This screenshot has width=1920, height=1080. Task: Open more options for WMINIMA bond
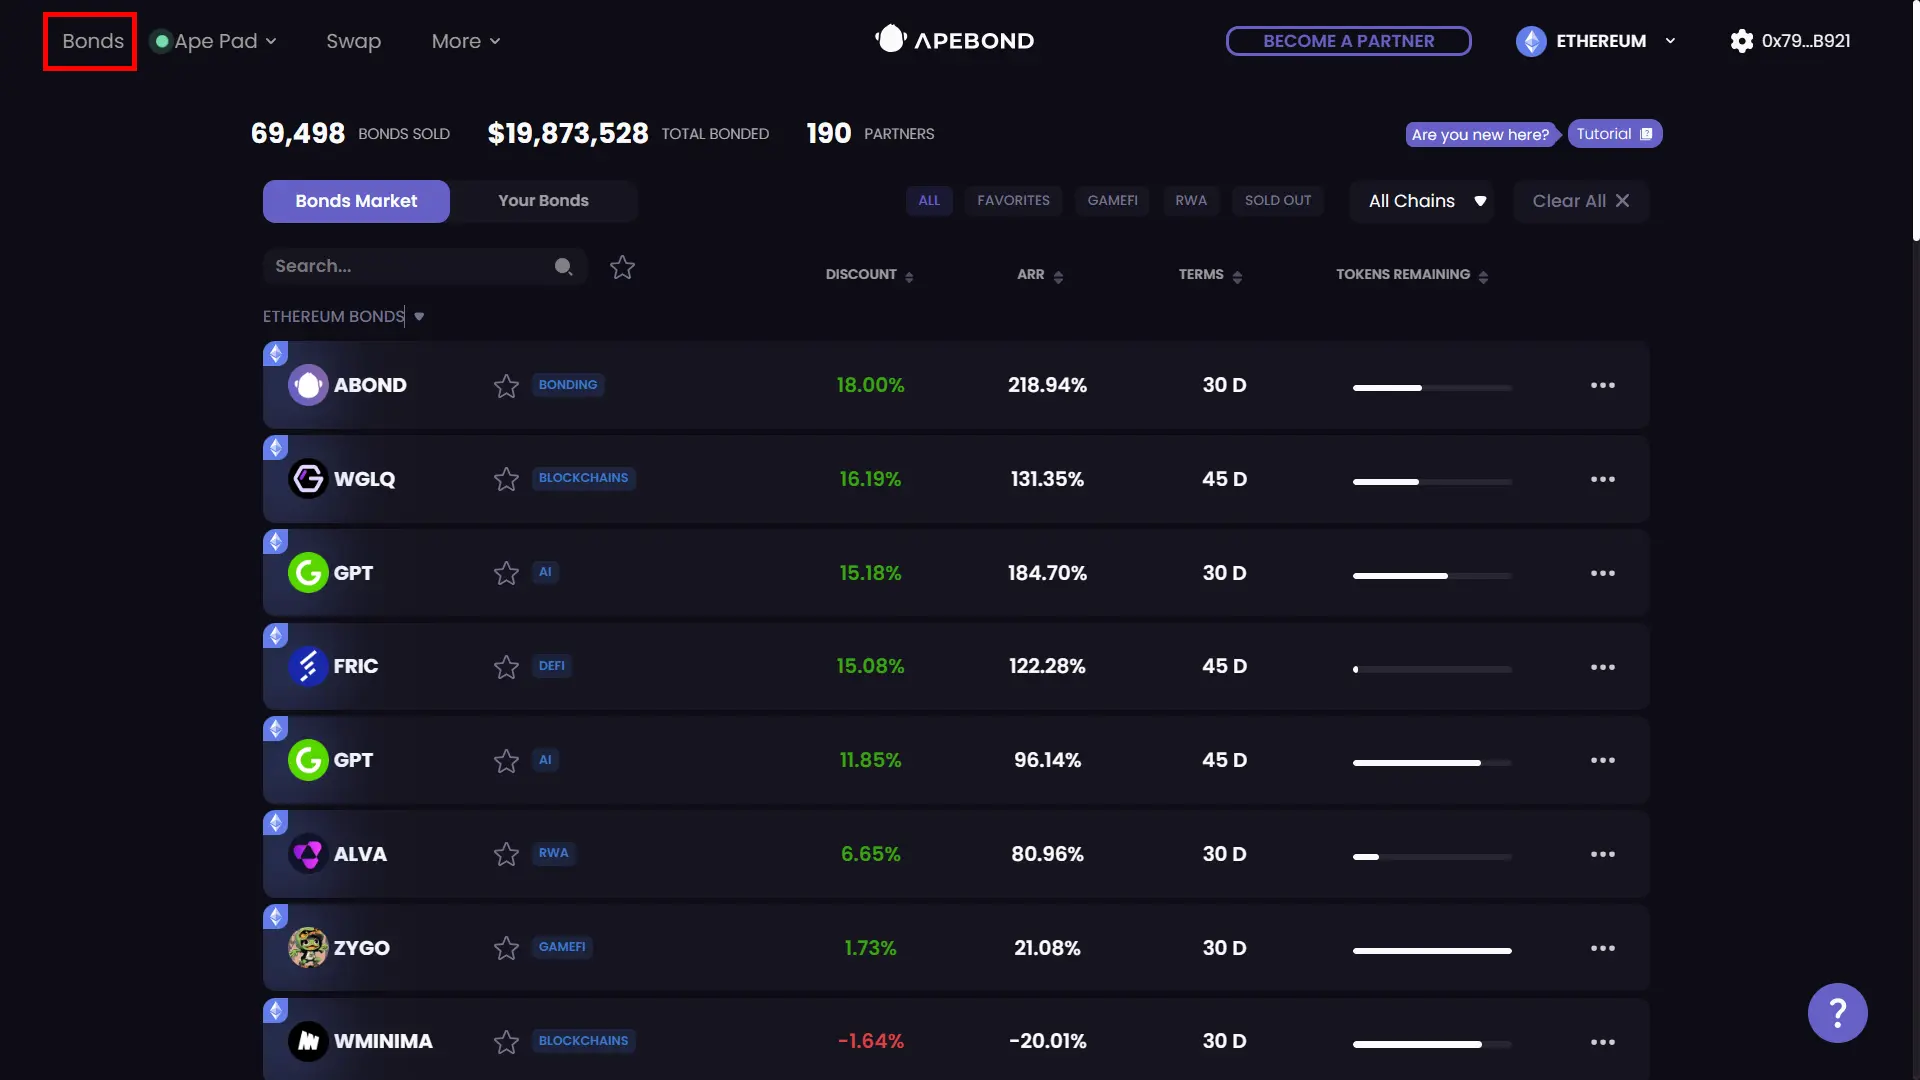tap(1603, 1042)
